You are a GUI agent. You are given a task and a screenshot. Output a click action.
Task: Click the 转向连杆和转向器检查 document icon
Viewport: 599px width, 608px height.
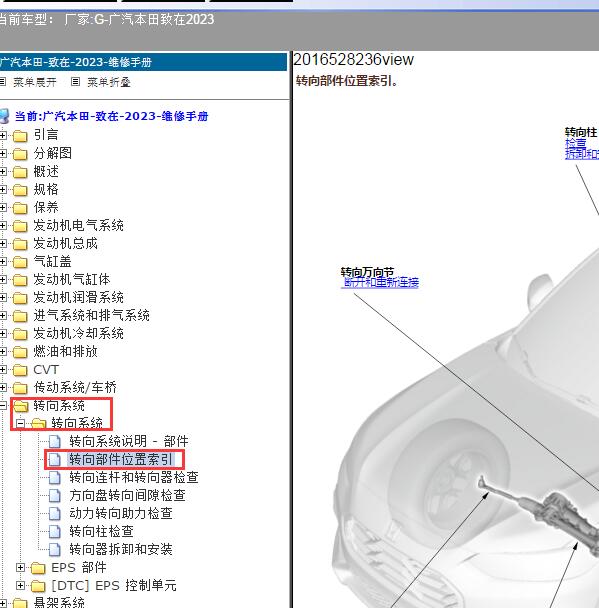tap(55, 478)
